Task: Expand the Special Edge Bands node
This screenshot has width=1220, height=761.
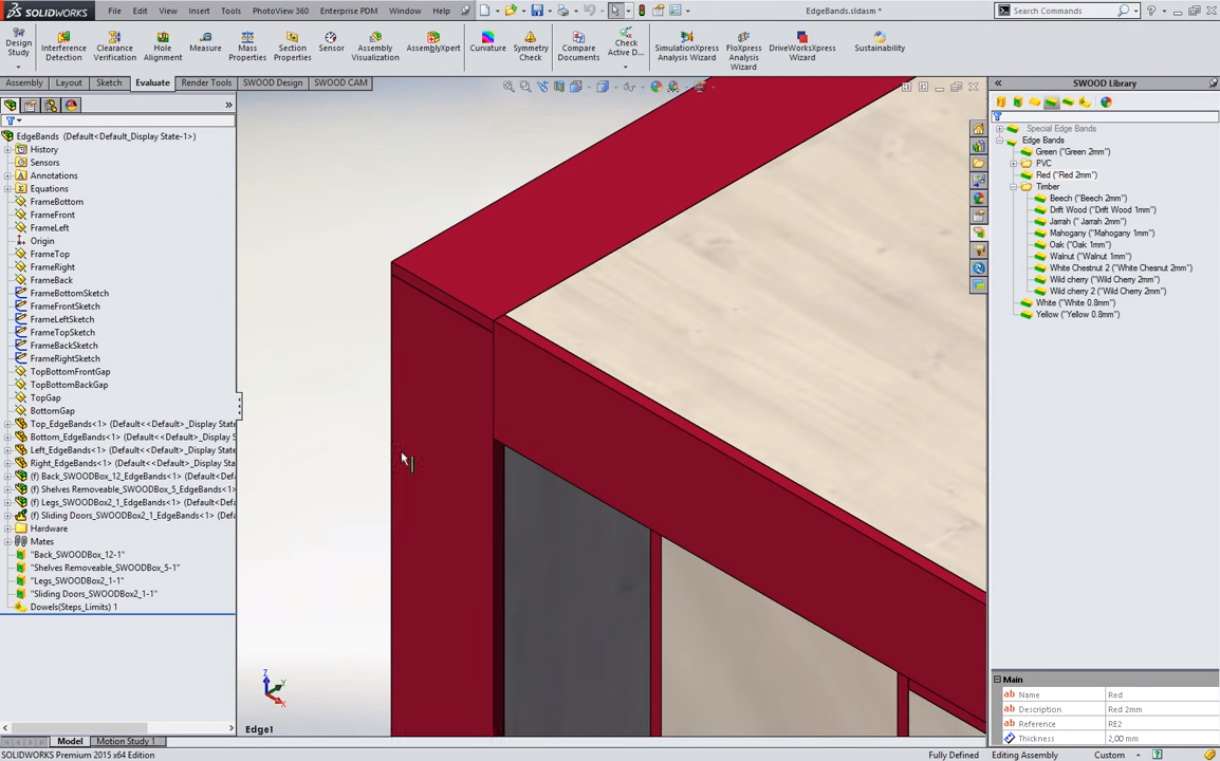Action: tap(999, 129)
